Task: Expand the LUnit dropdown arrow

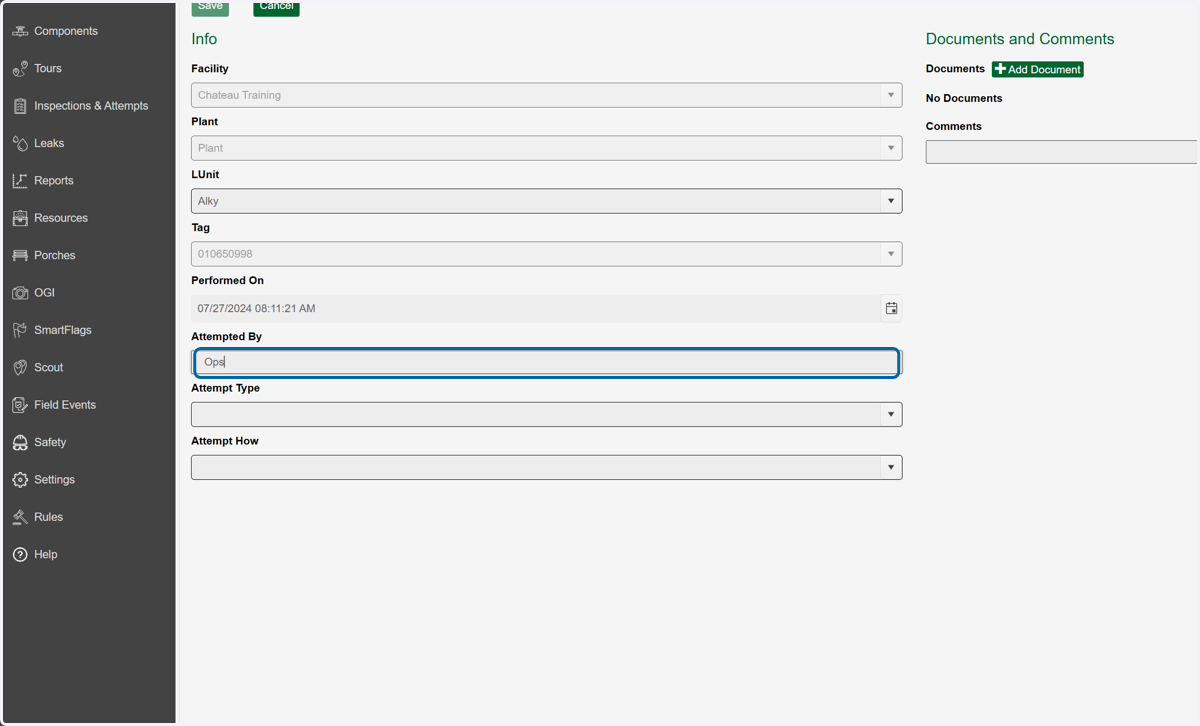Action: (891, 201)
